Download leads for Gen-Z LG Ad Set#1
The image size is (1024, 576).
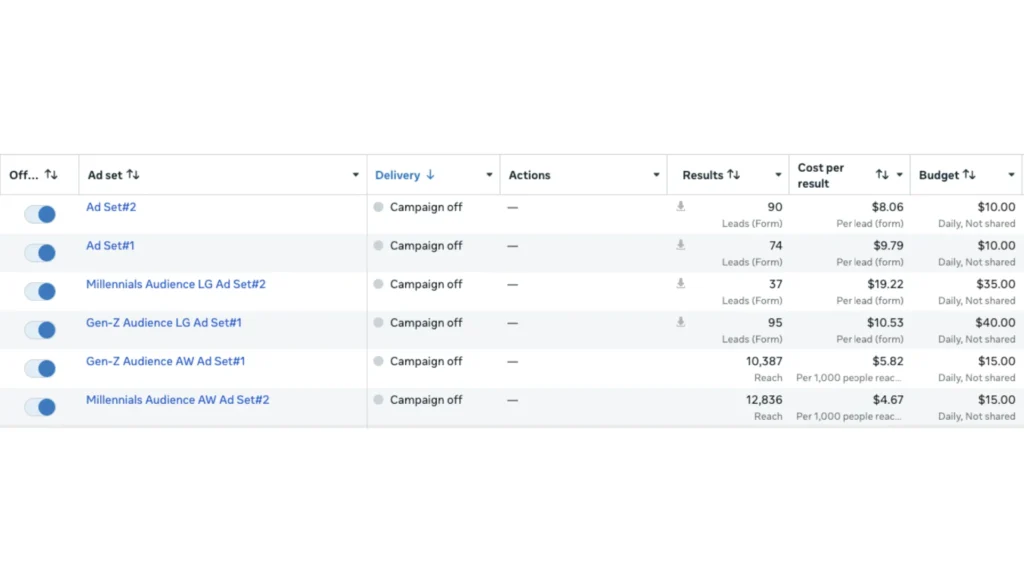[680, 322]
